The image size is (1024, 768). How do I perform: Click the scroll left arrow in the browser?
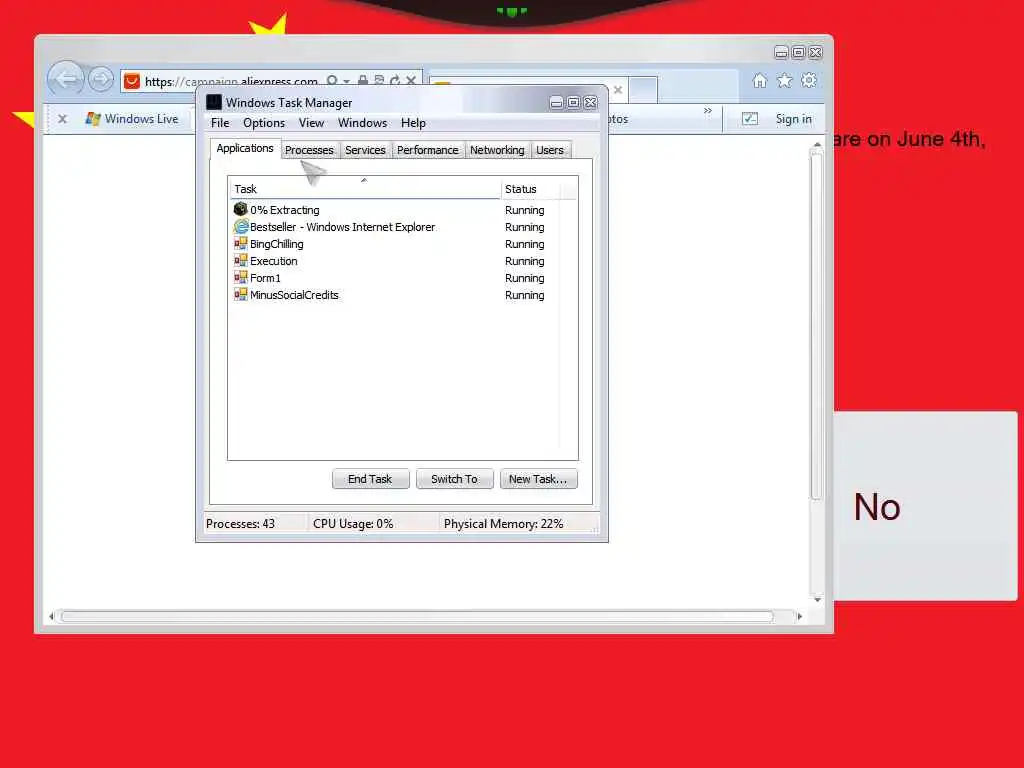click(x=52, y=616)
